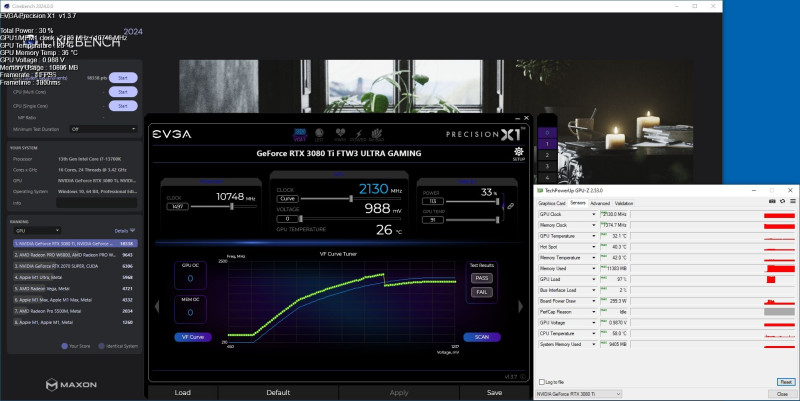This screenshot has width=800, height=401.
Task: Expand the Details chevron in Cinebench ranking
Action: tap(132, 231)
